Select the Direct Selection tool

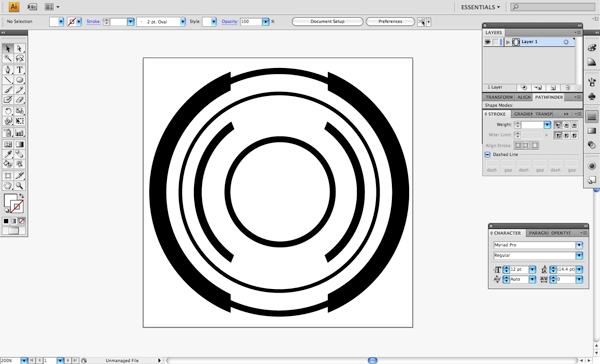[20, 48]
